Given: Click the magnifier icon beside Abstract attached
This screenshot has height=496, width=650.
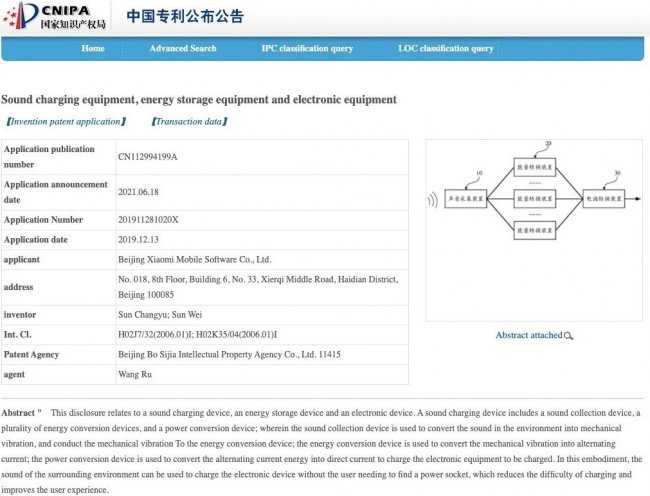Looking at the screenshot, I should click(569, 336).
